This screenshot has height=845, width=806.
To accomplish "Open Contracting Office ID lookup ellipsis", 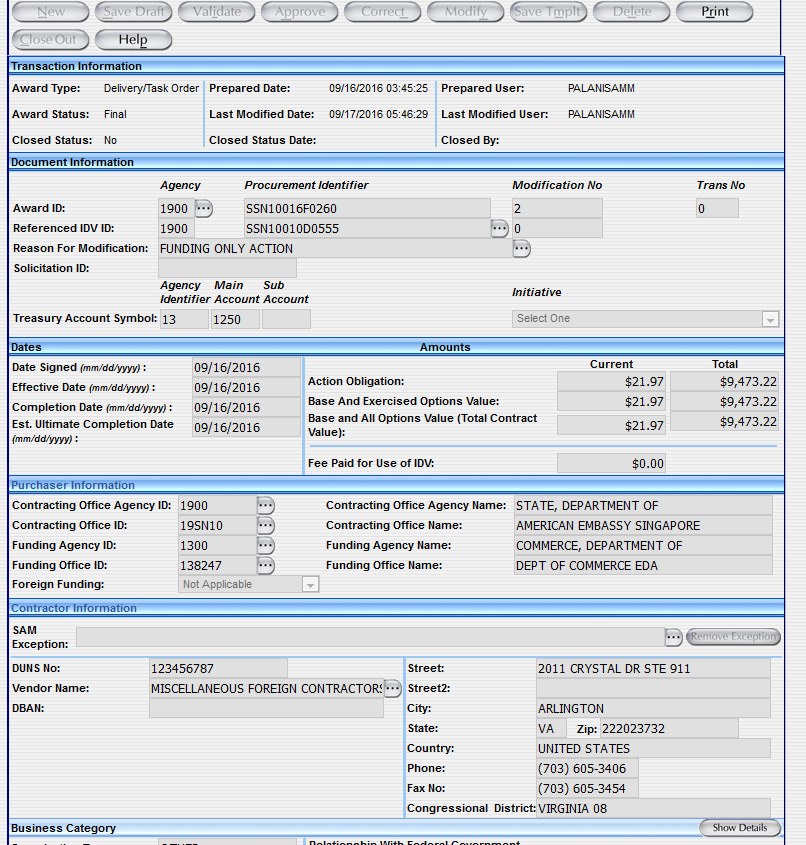I will pyautogui.click(x=266, y=525).
